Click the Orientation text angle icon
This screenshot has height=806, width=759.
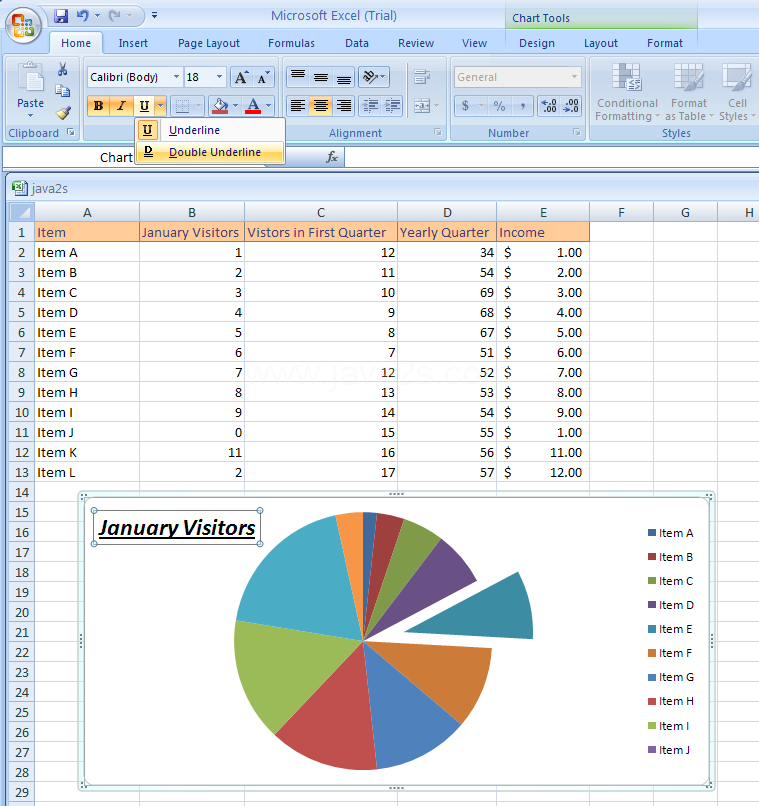click(374, 77)
